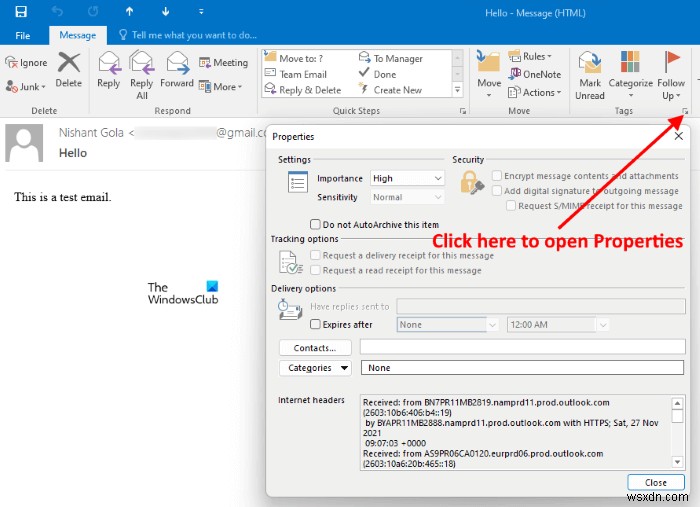700x507 pixels.
Task: Toggle Add digital signature to outgoing message
Action: [496, 191]
